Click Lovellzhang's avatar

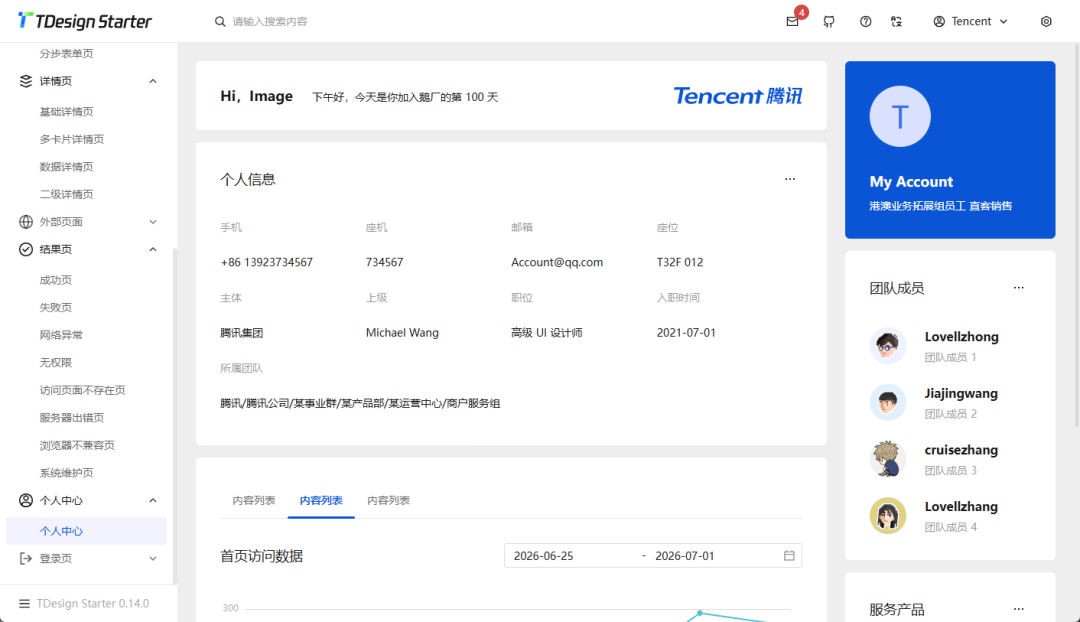887,515
